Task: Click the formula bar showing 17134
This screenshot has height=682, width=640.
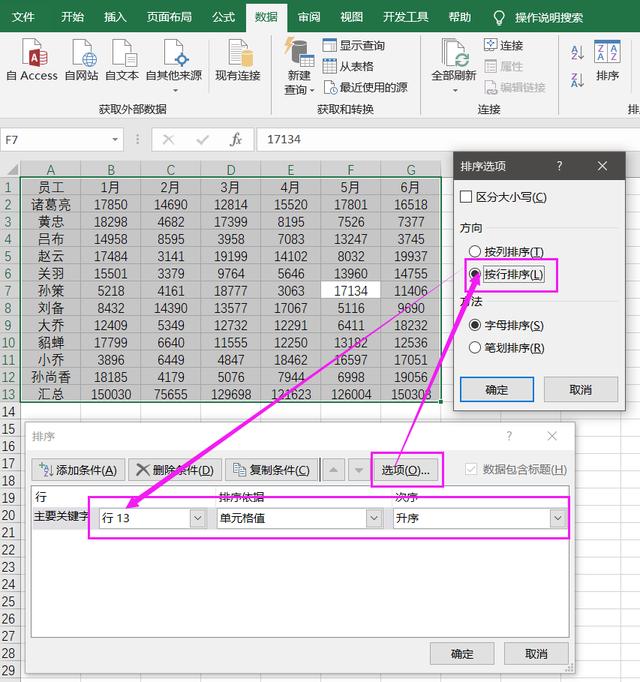Action: point(448,140)
